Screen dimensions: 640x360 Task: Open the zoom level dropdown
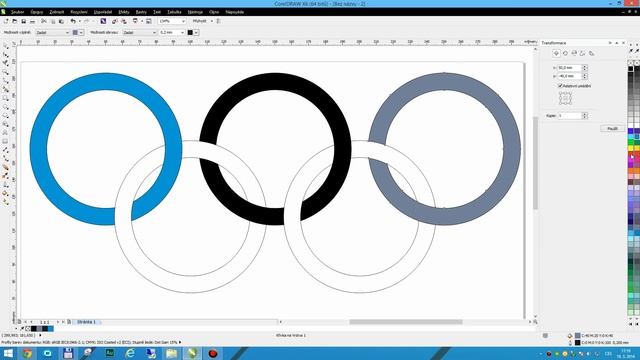(x=183, y=21)
